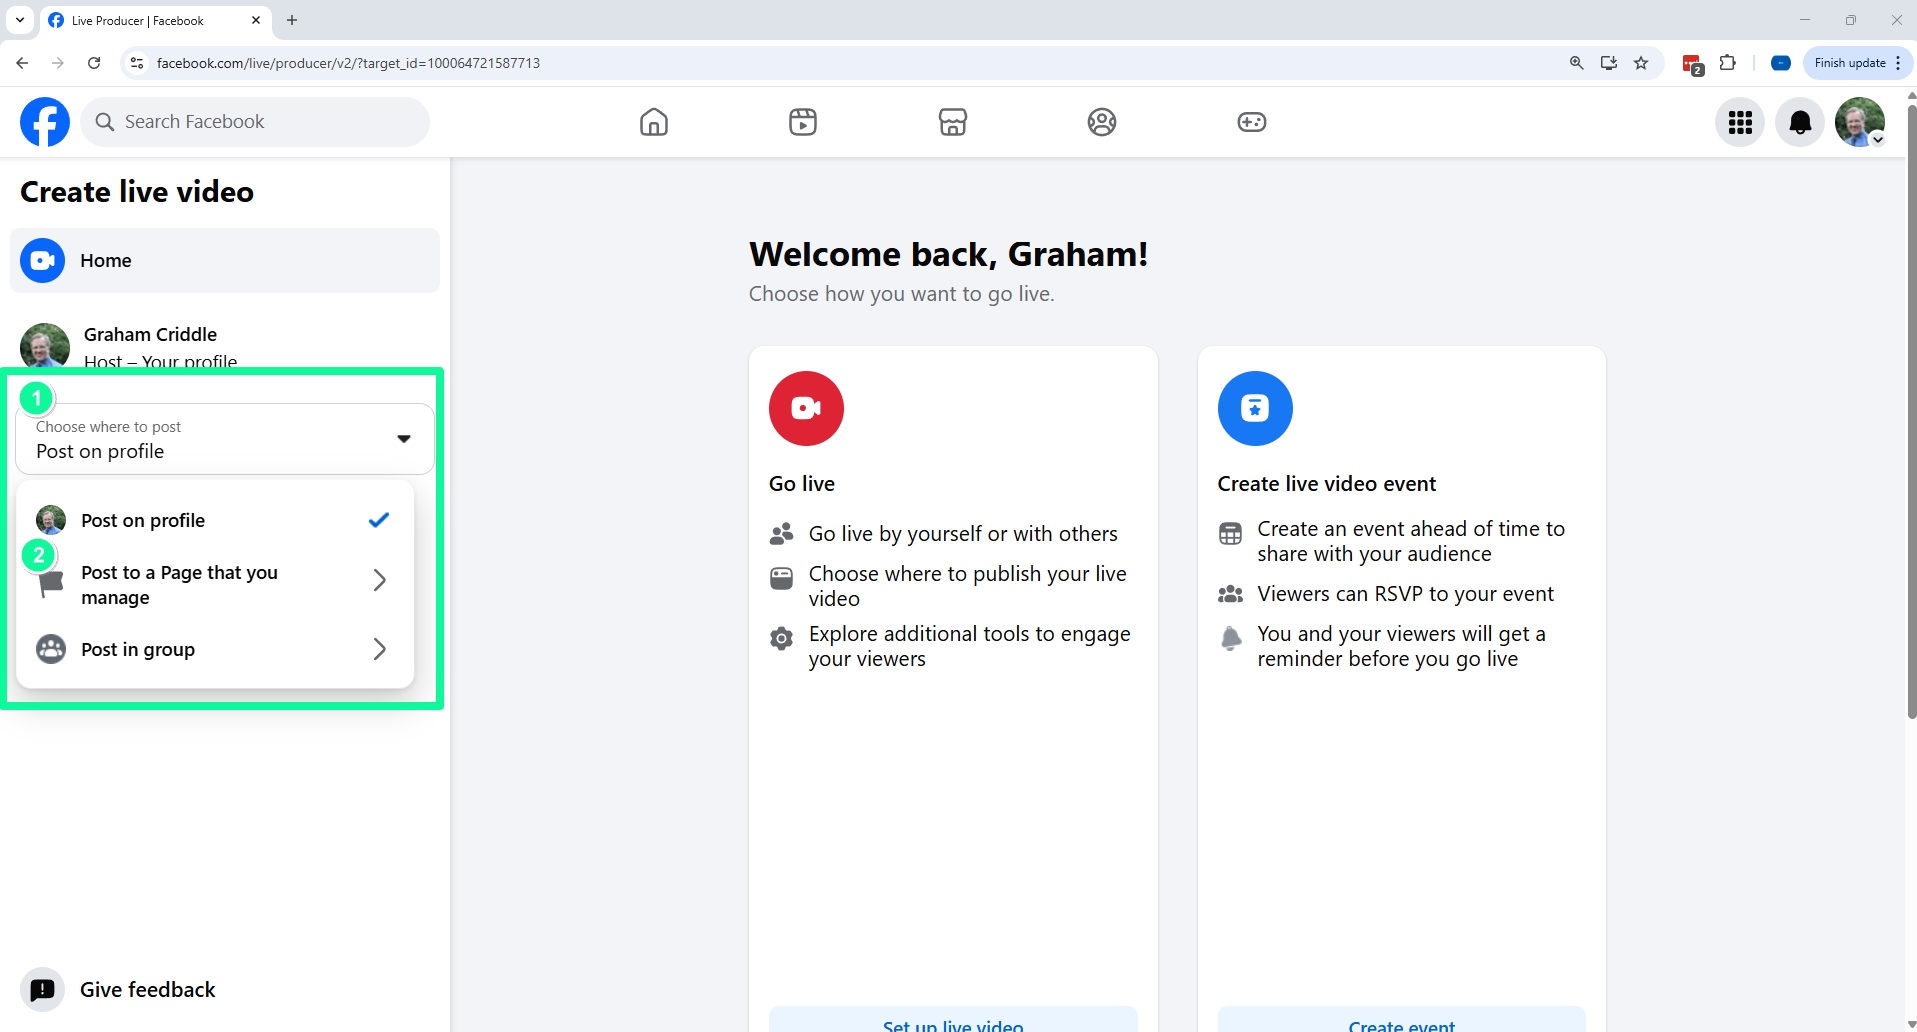This screenshot has width=1917, height=1032.
Task: Click the Facebook logo
Action: 45,122
